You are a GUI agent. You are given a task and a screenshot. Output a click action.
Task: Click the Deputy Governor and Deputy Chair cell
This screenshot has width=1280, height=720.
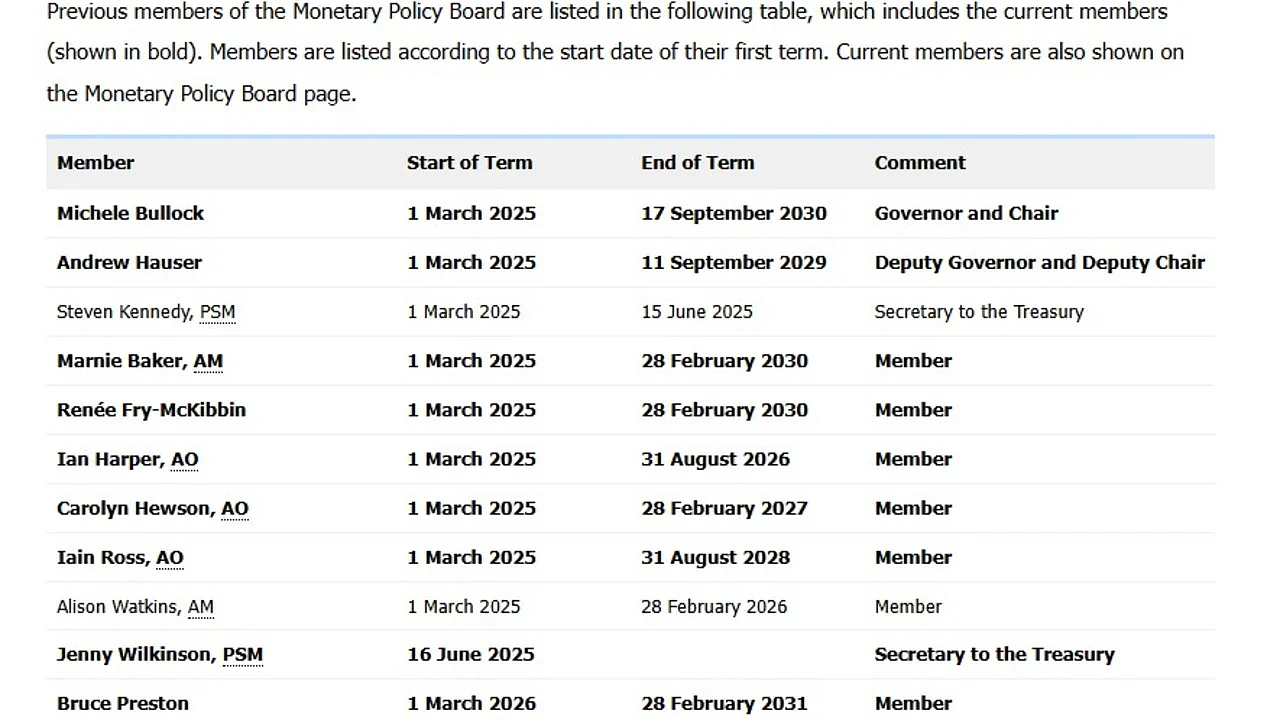click(1040, 262)
